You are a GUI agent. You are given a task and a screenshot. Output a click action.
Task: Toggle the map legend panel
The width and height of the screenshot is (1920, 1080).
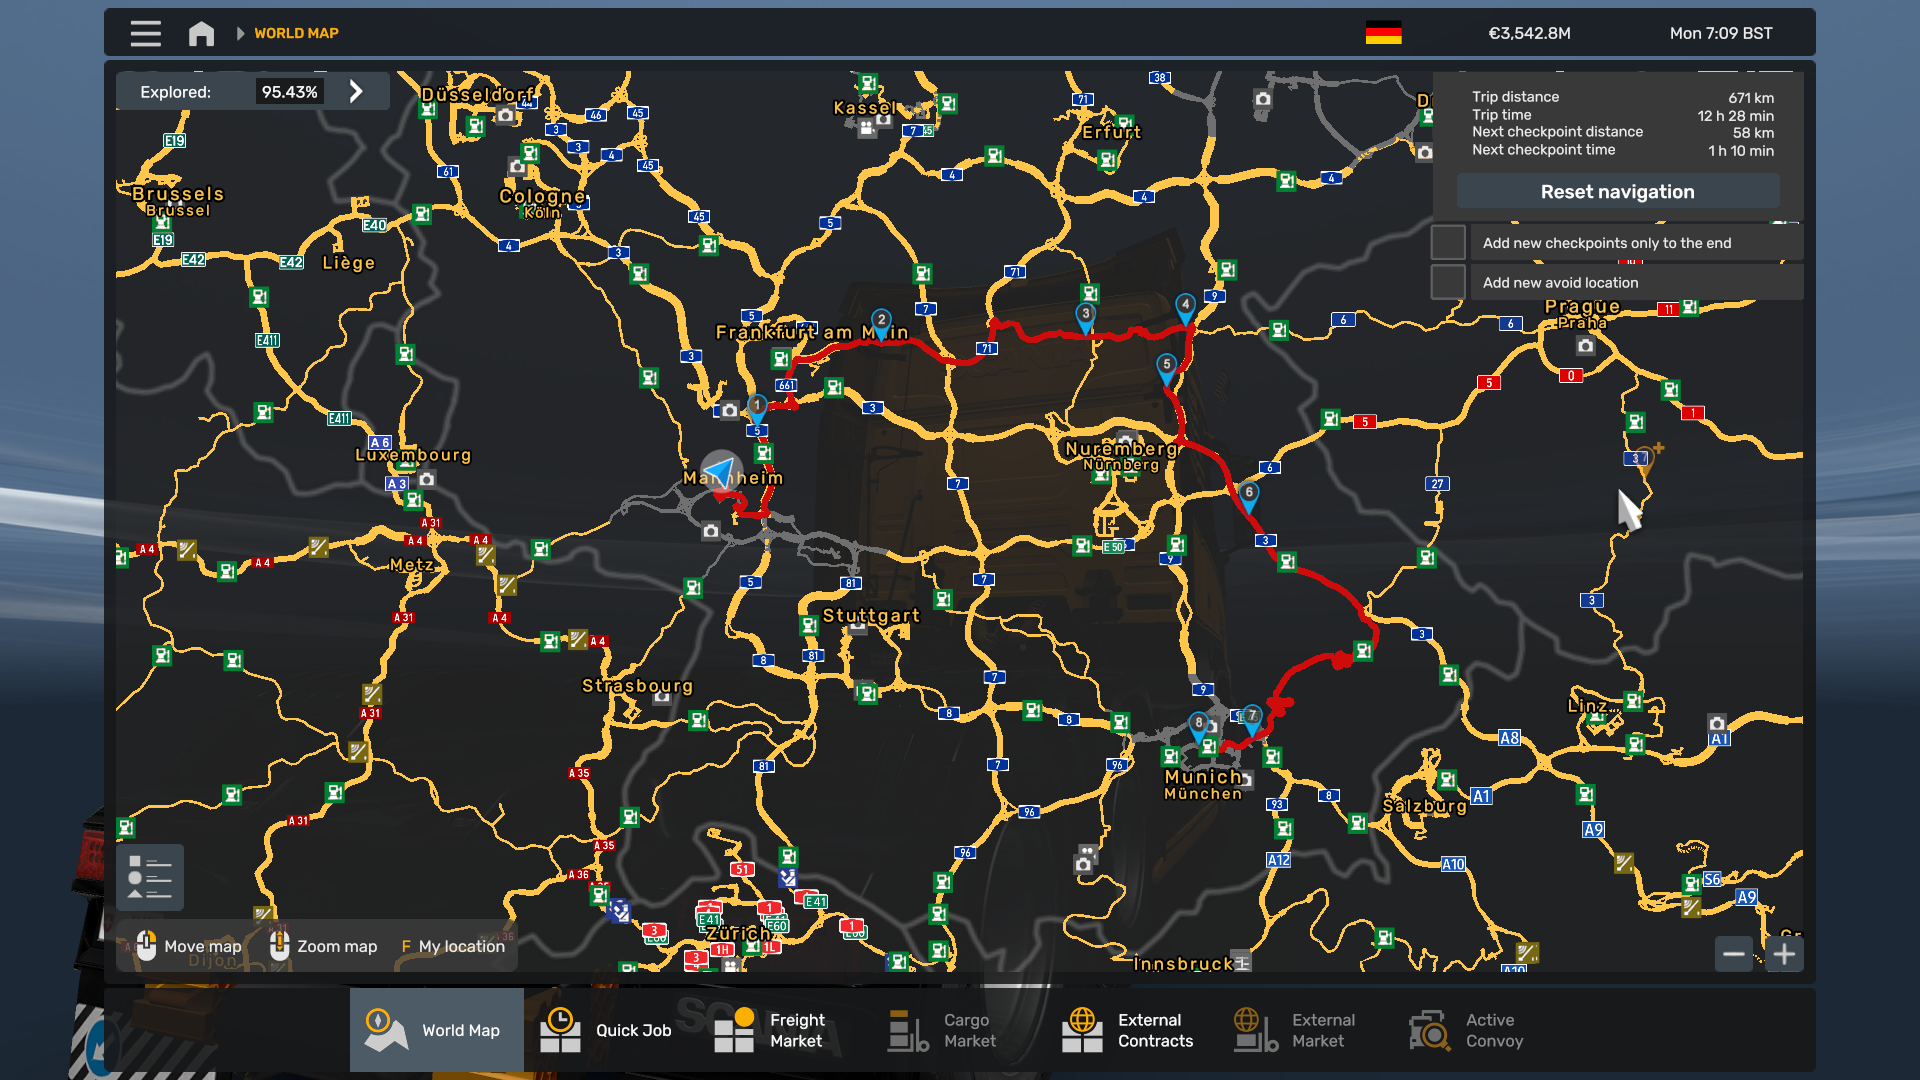(150, 877)
